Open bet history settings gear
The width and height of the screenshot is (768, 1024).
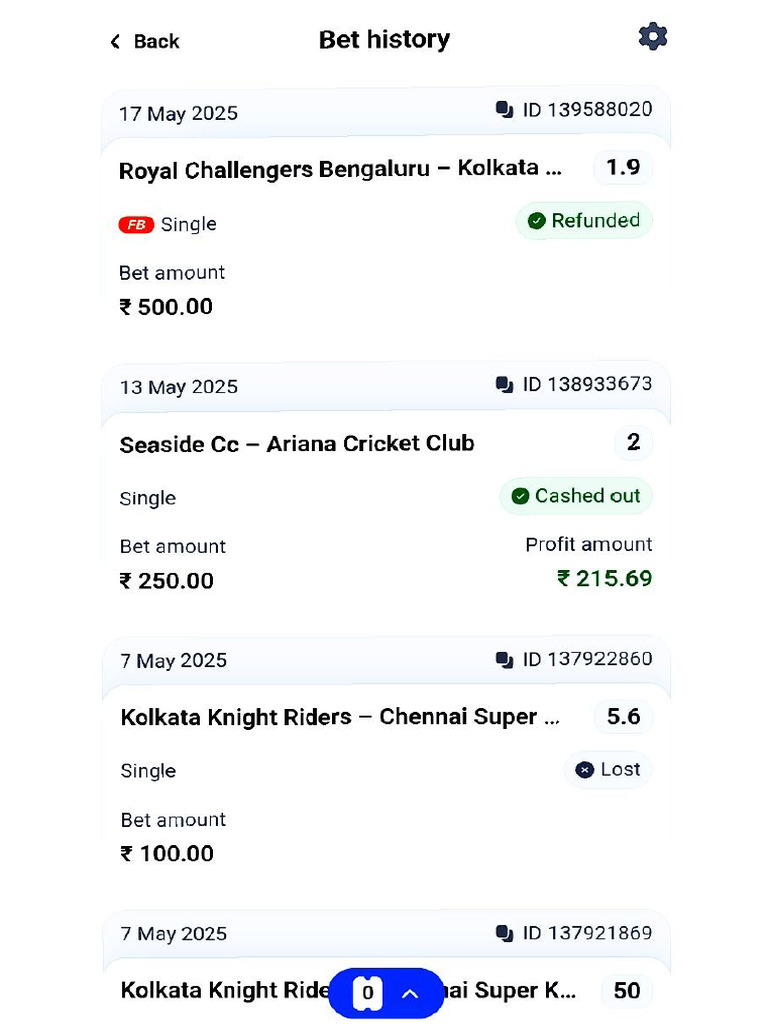click(x=652, y=37)
